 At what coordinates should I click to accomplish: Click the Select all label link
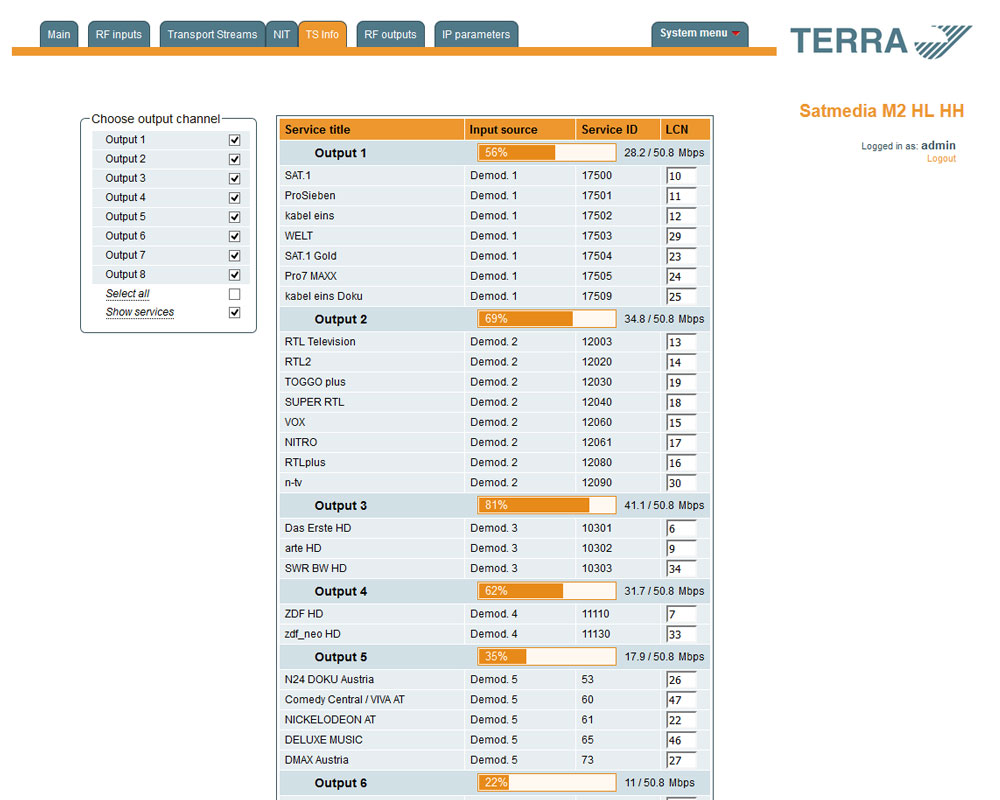click(x=127, y=294)
